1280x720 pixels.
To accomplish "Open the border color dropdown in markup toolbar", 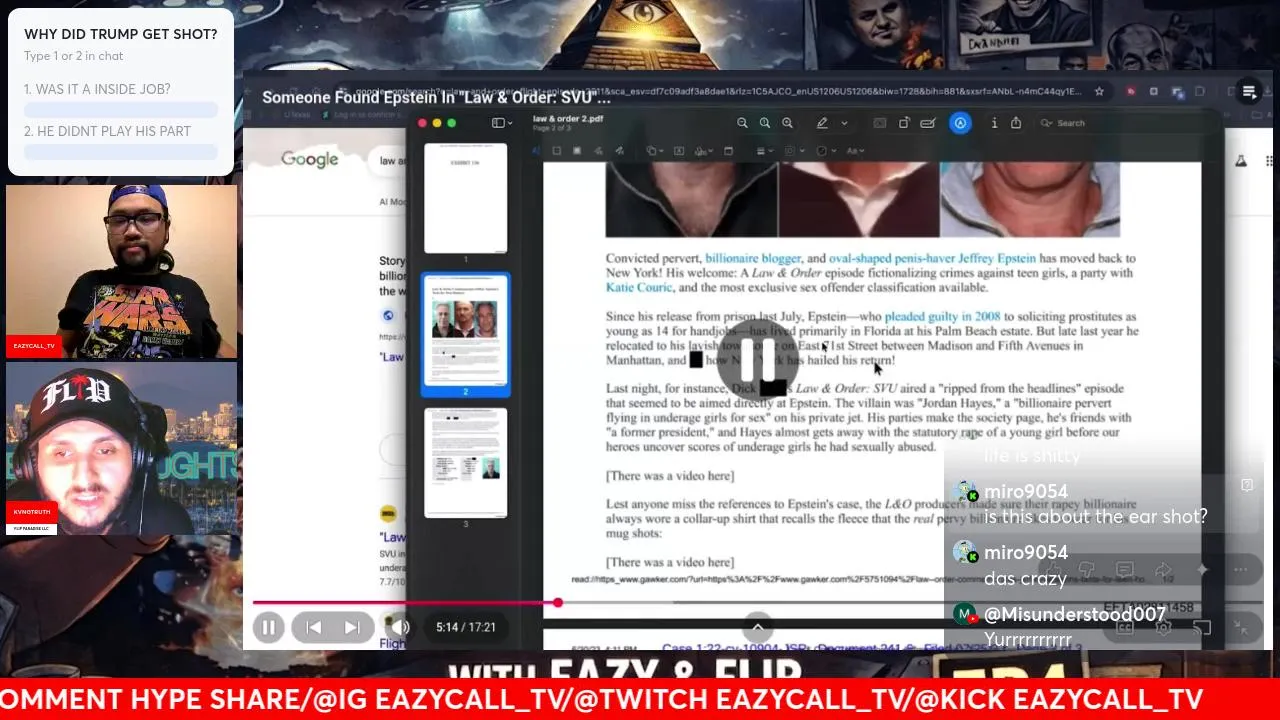I will pyautogui.click(x=795, y=151).
